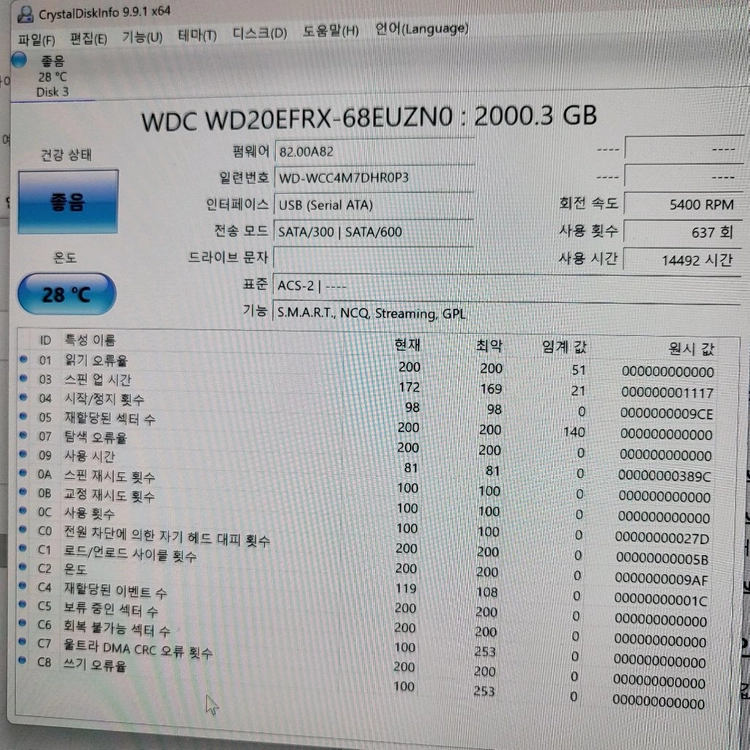The image size is (750, 750).
Task: Click the status dot for attribute C6 회복 불가능 섹터 수
Action: [x=22, y=623]
